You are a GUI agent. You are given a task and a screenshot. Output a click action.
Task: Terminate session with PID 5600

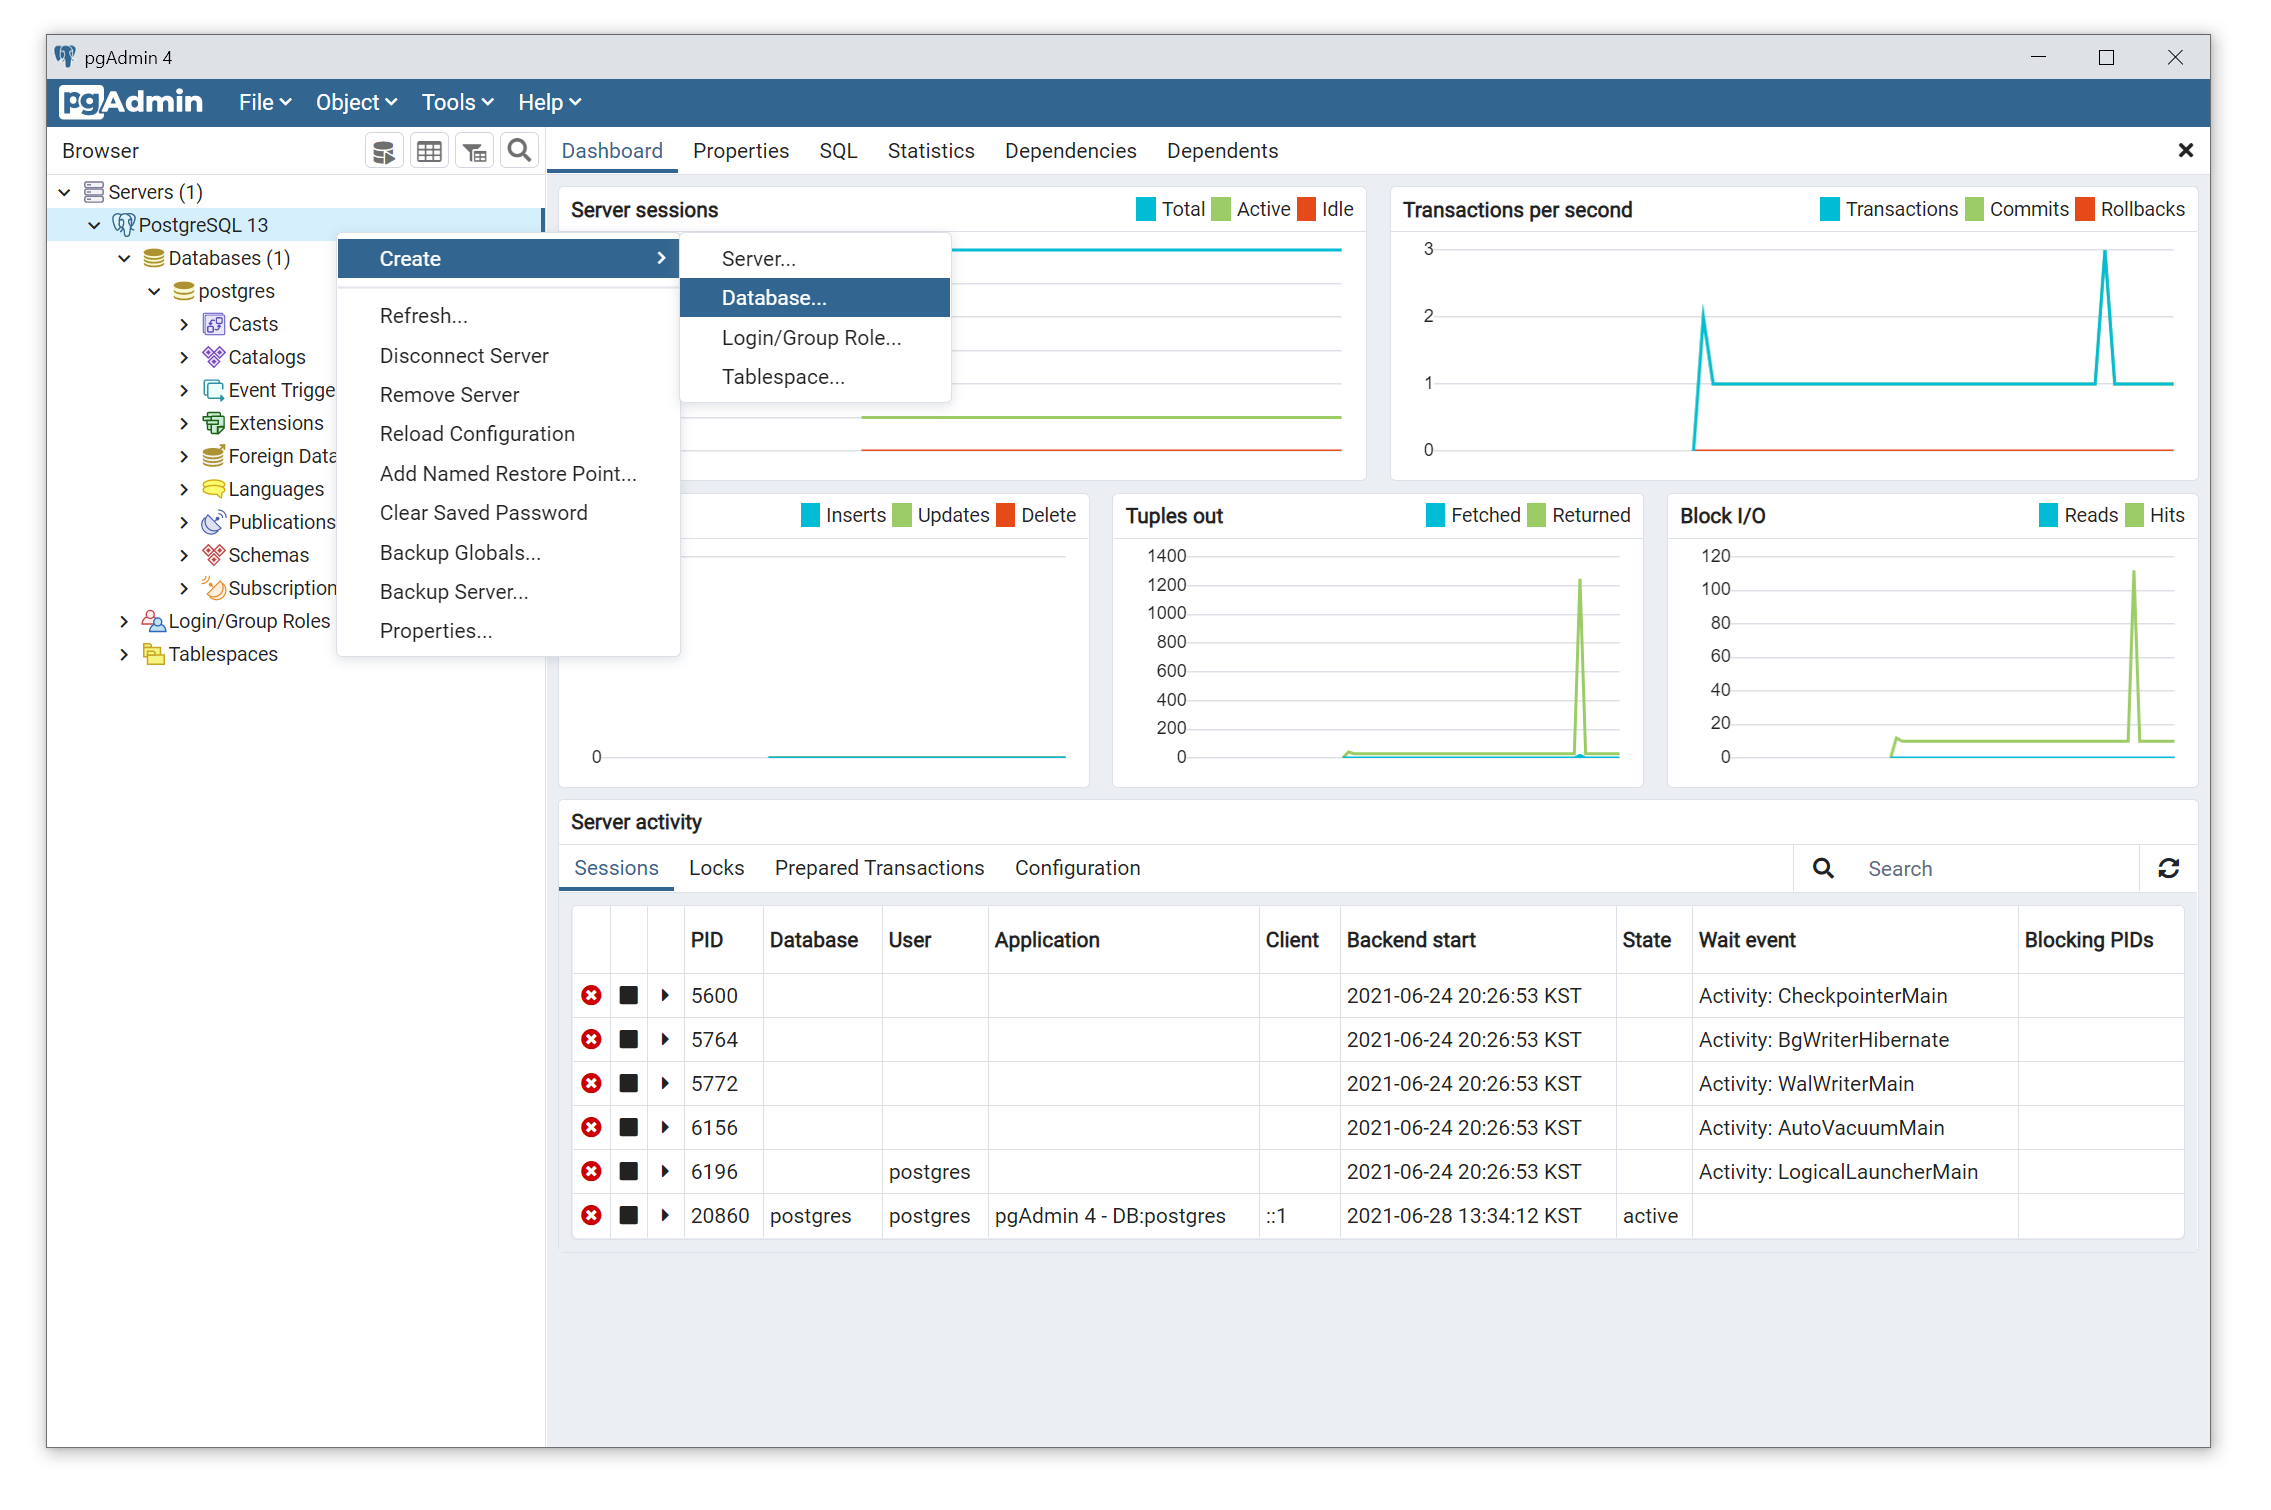coord(591,995)
